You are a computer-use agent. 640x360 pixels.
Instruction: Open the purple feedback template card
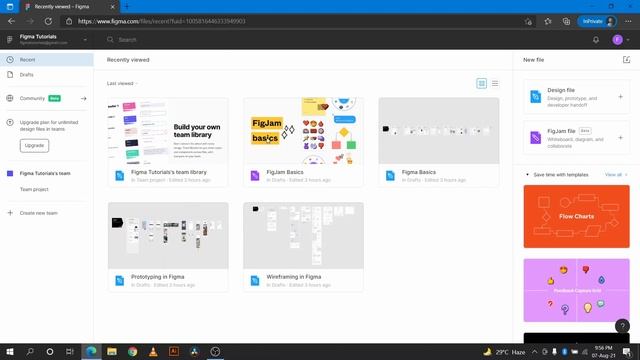576,290
